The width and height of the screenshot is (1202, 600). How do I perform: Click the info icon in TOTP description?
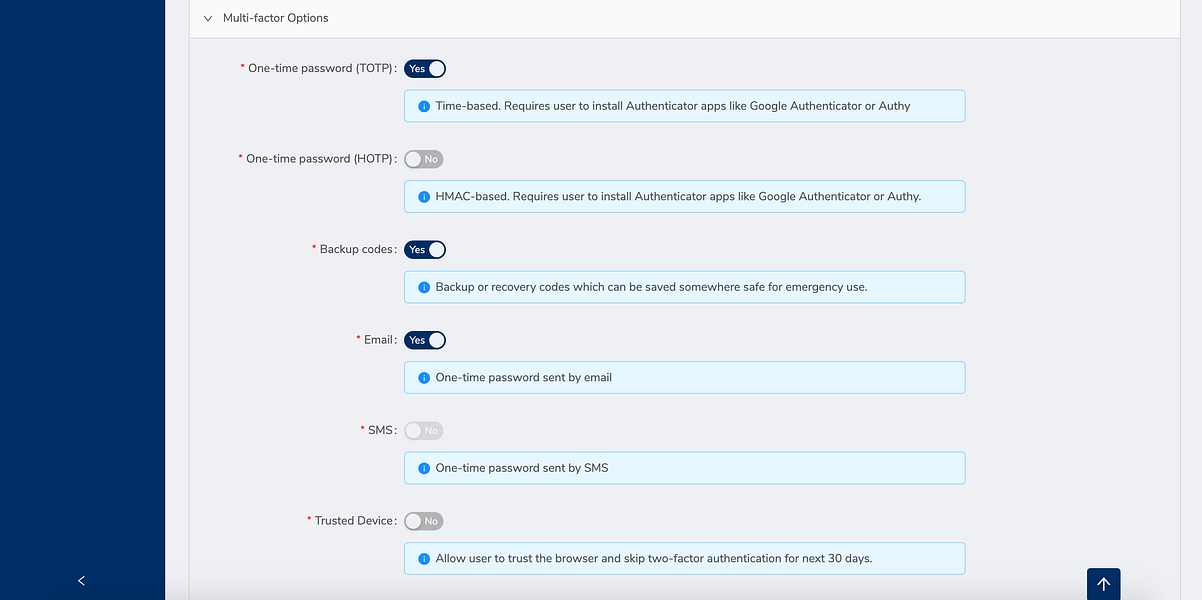[424, 106]
